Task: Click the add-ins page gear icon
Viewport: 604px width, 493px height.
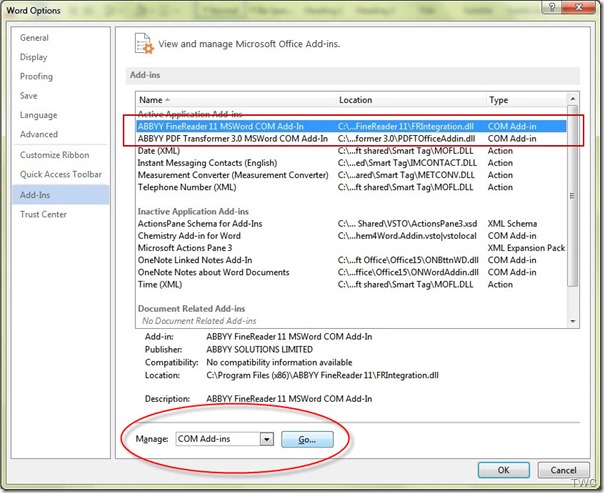Action: click(x=144, y=43)
